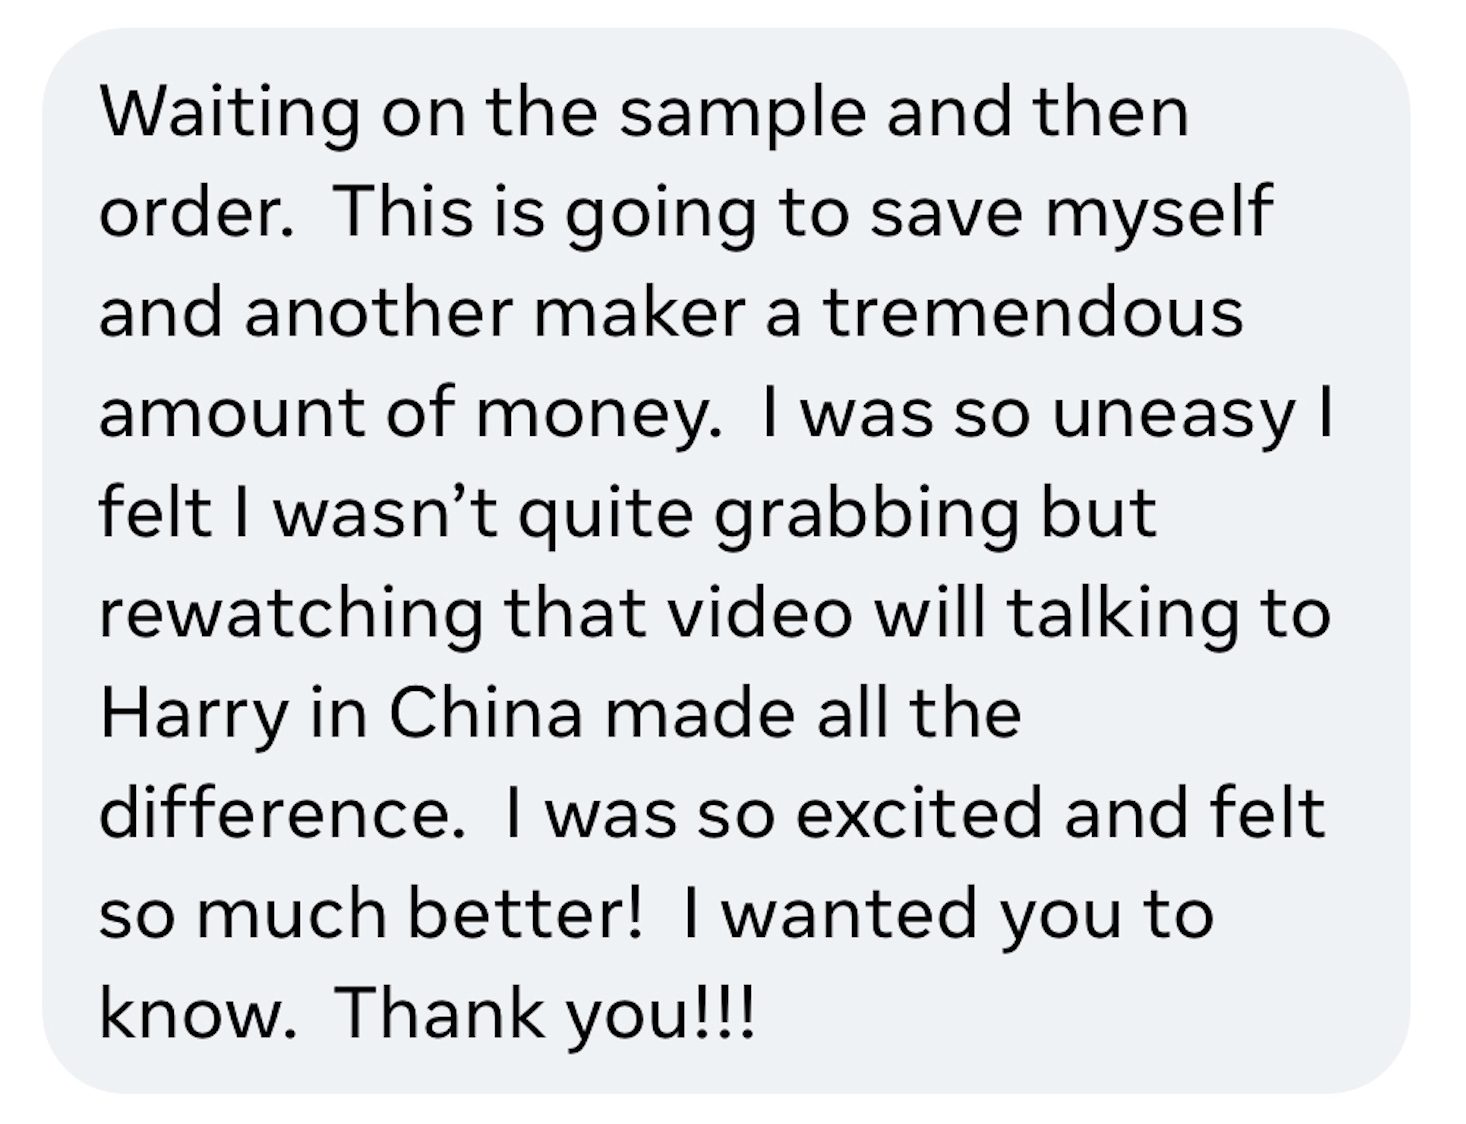Click the gray message bubble

726,560
